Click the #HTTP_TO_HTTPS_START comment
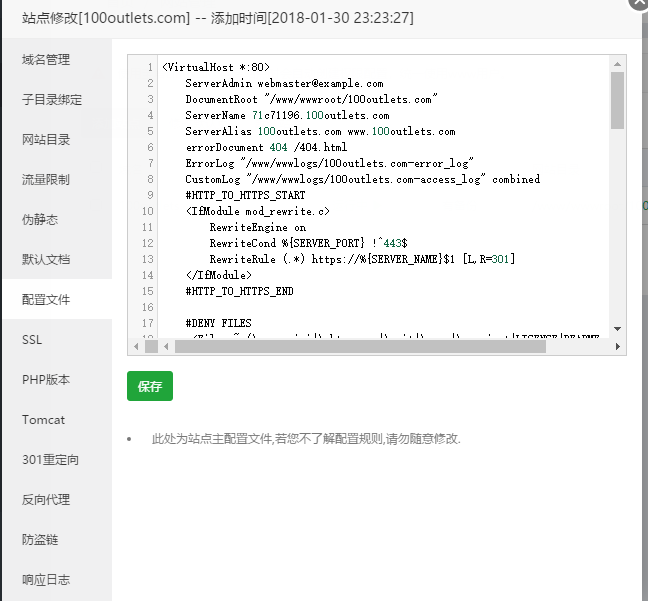This screenshot has width=648, height=601. 245,196
